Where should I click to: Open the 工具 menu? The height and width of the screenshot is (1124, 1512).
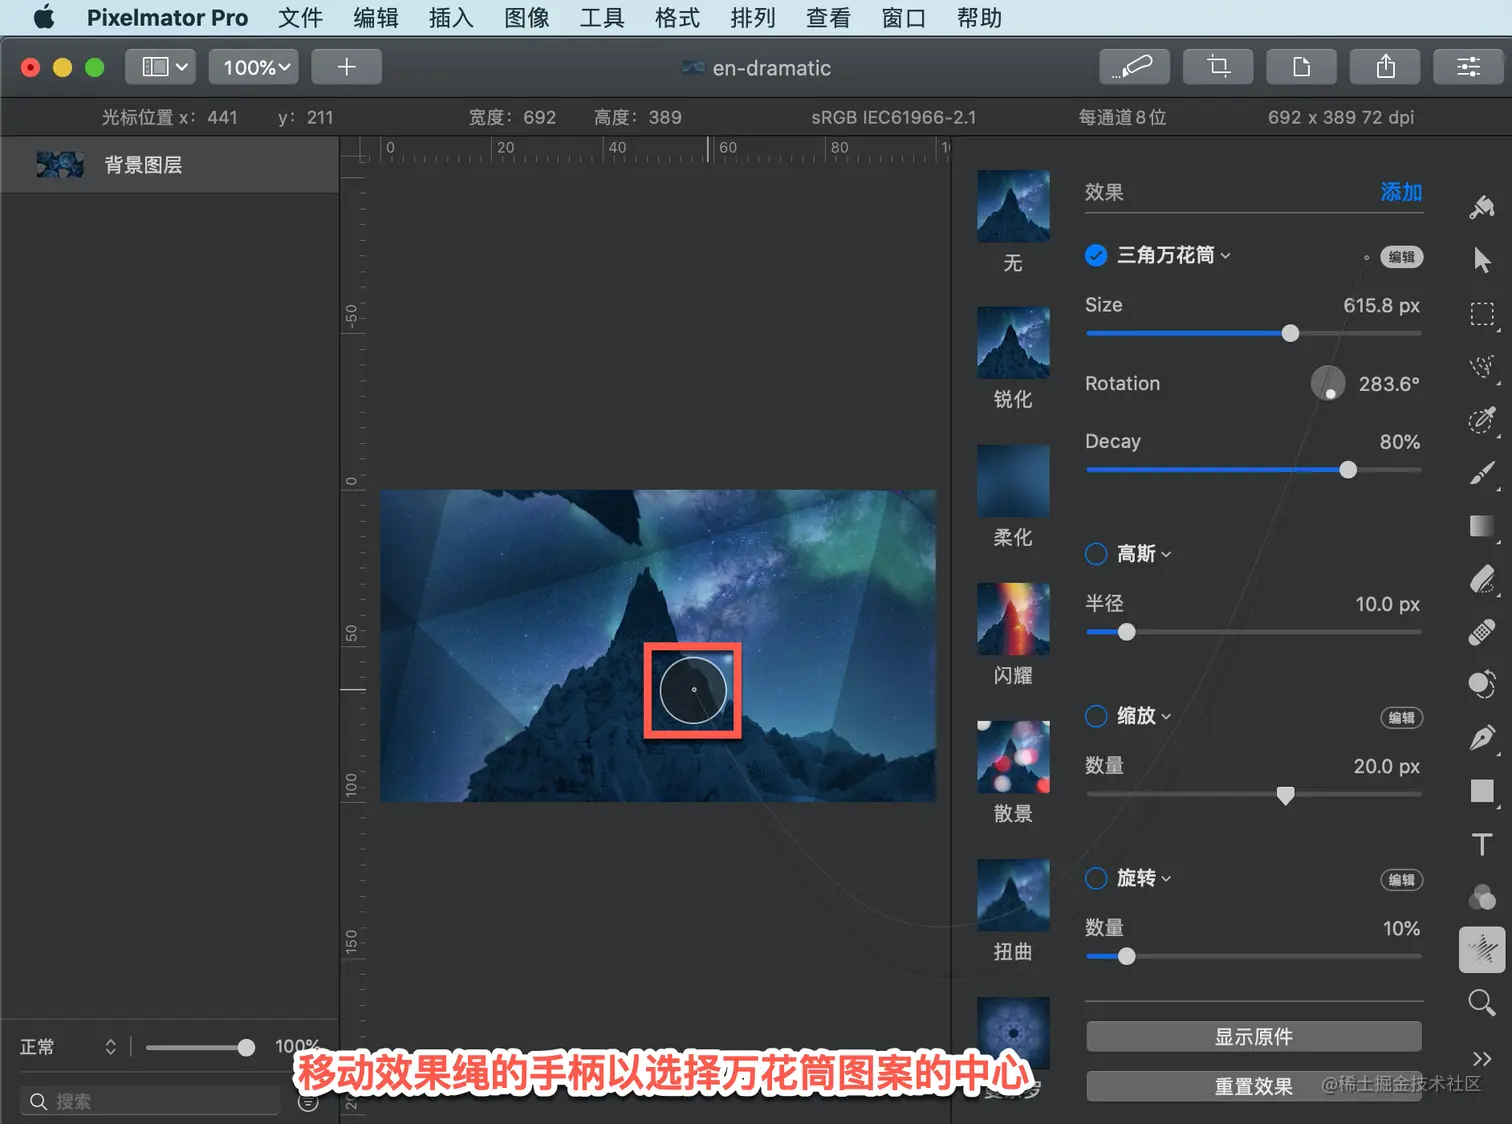pos(602,18)
